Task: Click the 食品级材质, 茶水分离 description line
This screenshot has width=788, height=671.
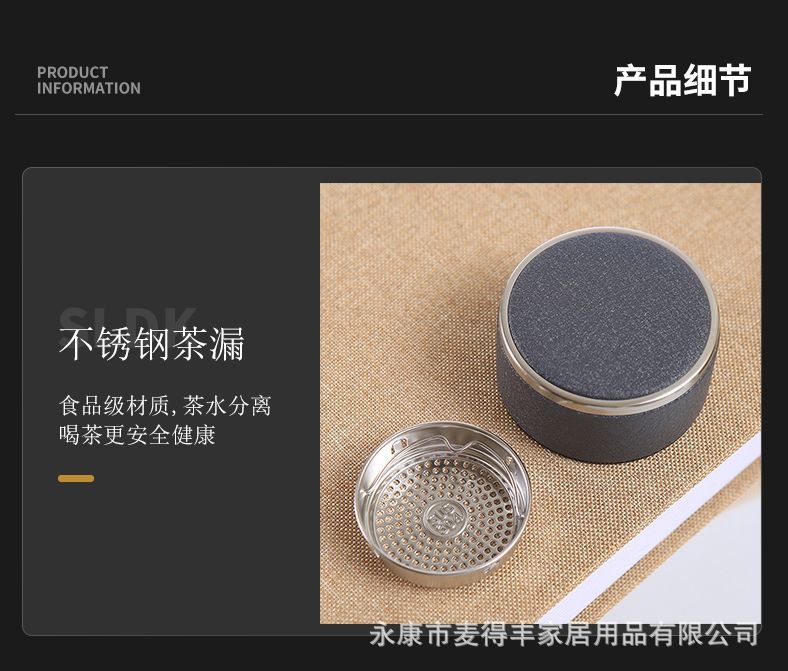Action: click(165, 406)
